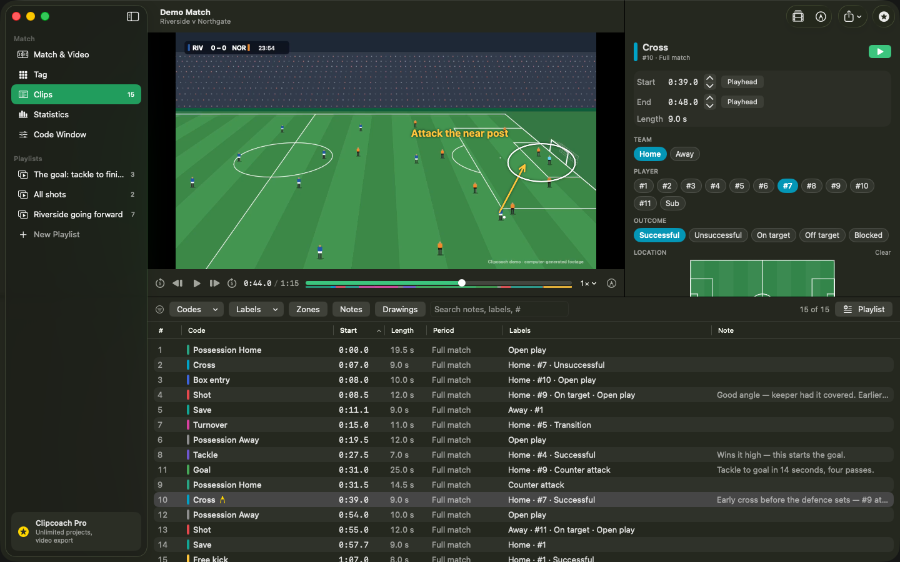Click the star icon at top right
This screenshot has height=562, width=900.
click(x=884, y=17)
